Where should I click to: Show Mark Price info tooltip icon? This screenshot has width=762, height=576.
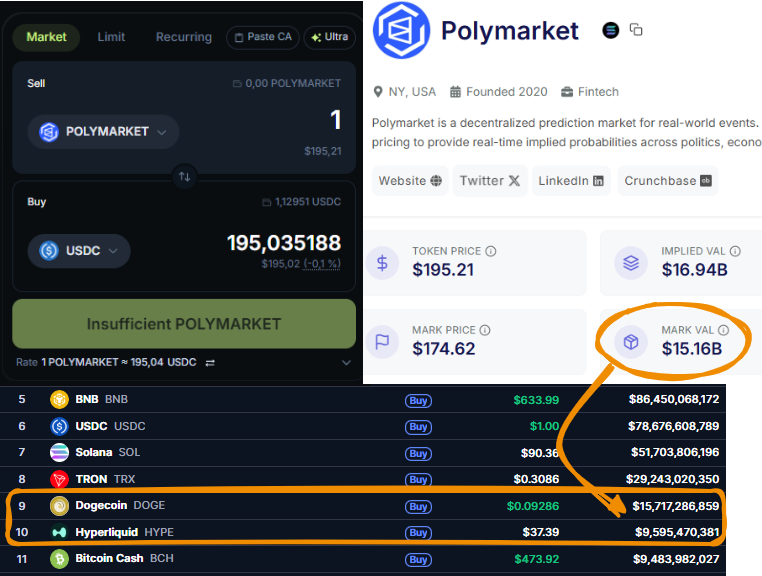[485, 331]
